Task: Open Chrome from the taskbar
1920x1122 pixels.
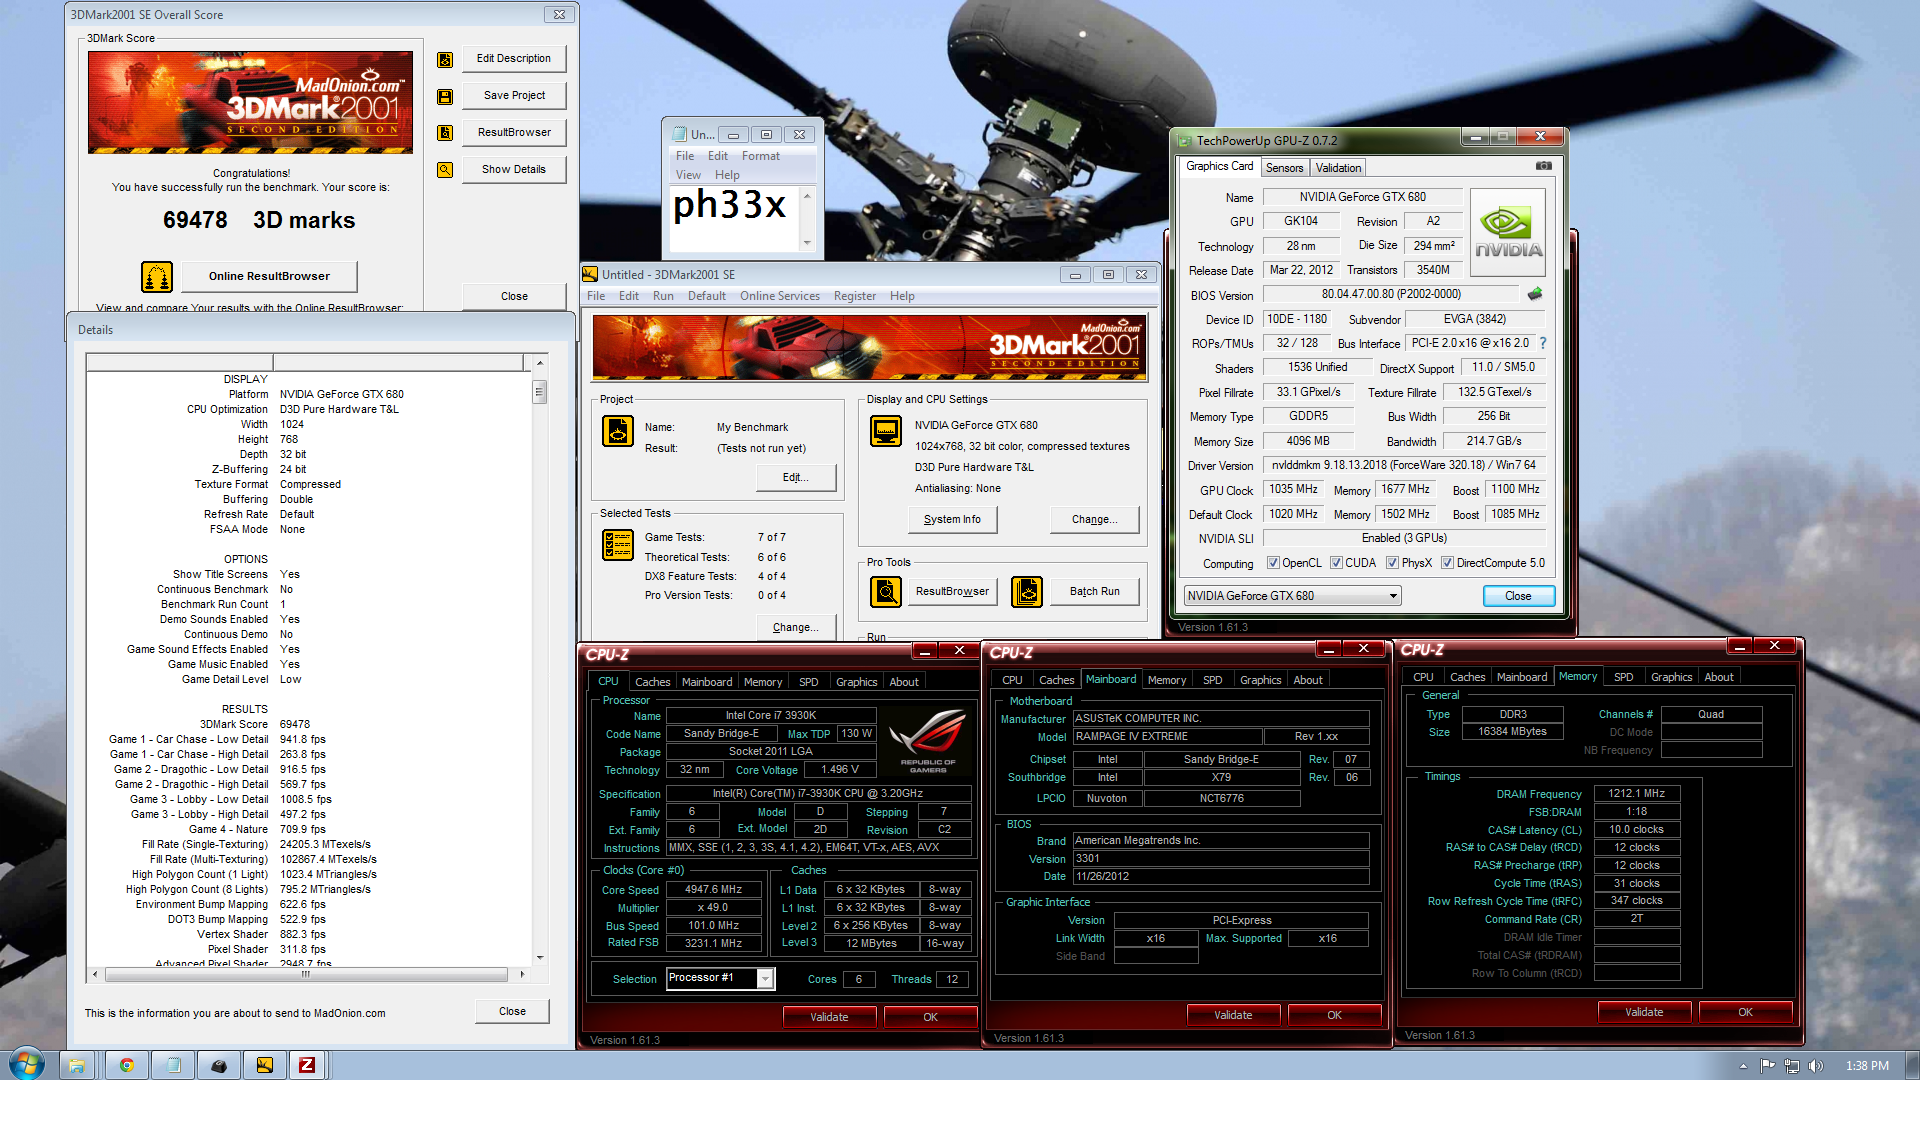Action: click(x=126, y=1065)
